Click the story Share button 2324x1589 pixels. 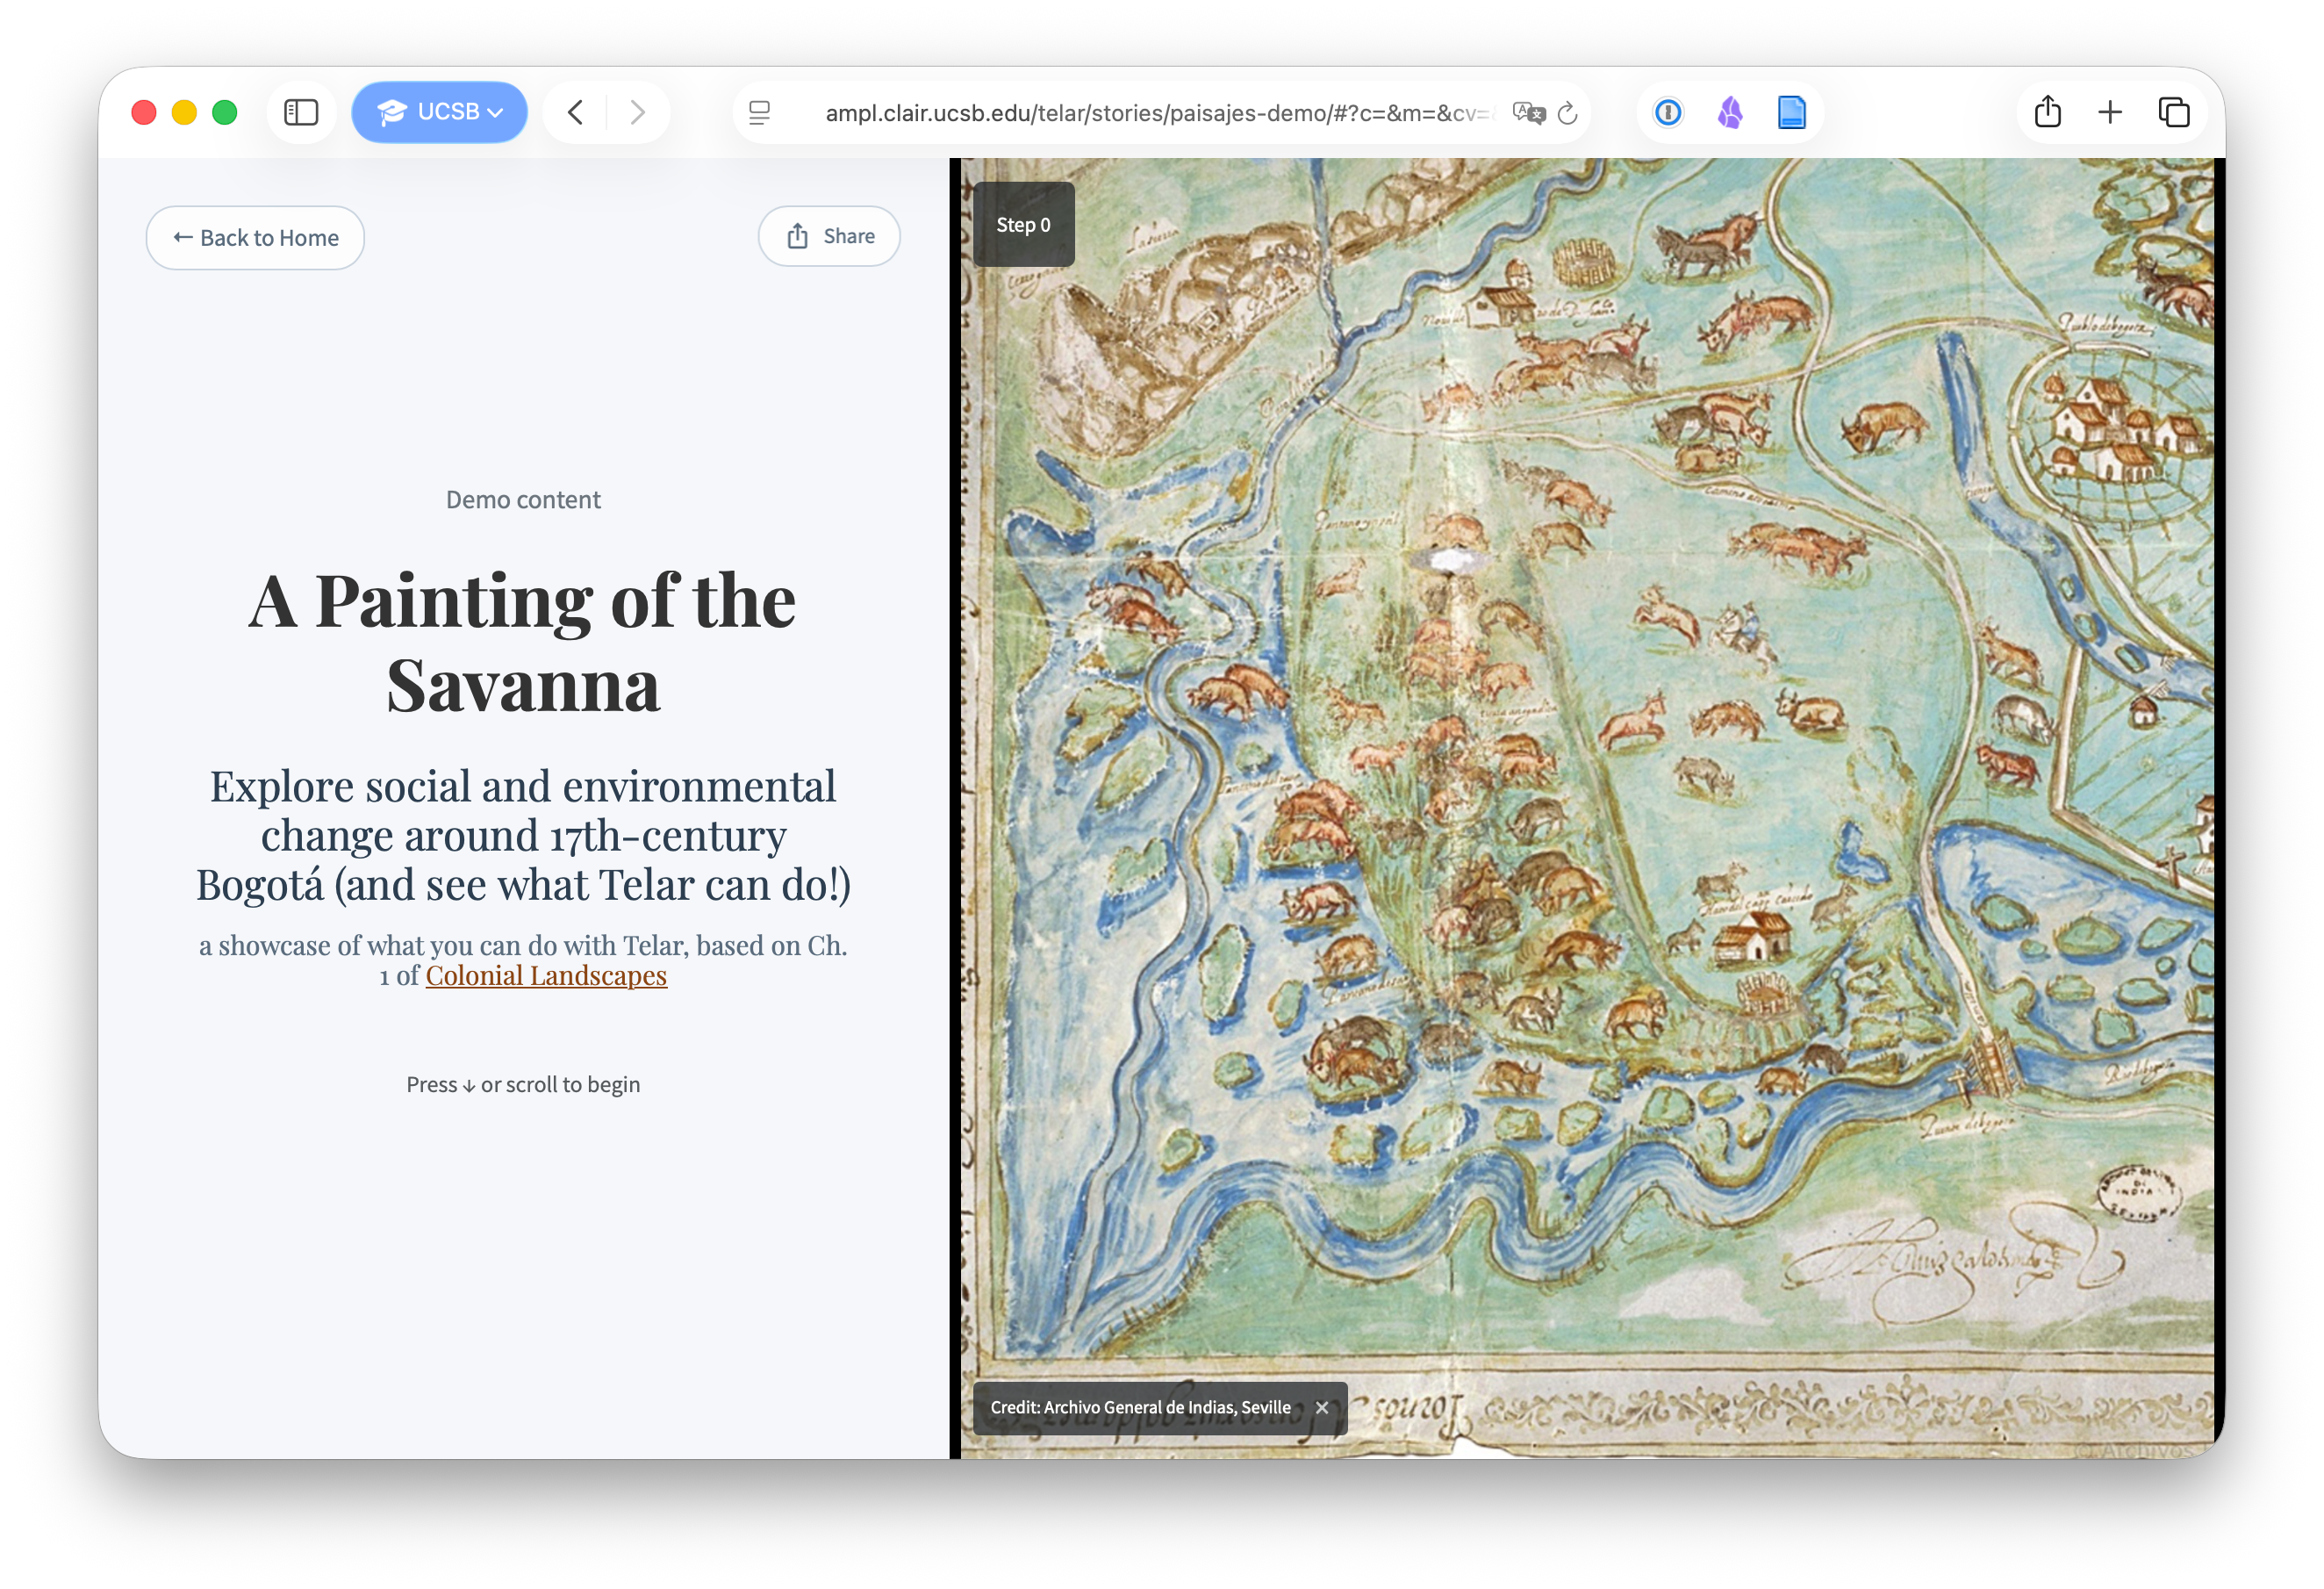coord(829,236)
